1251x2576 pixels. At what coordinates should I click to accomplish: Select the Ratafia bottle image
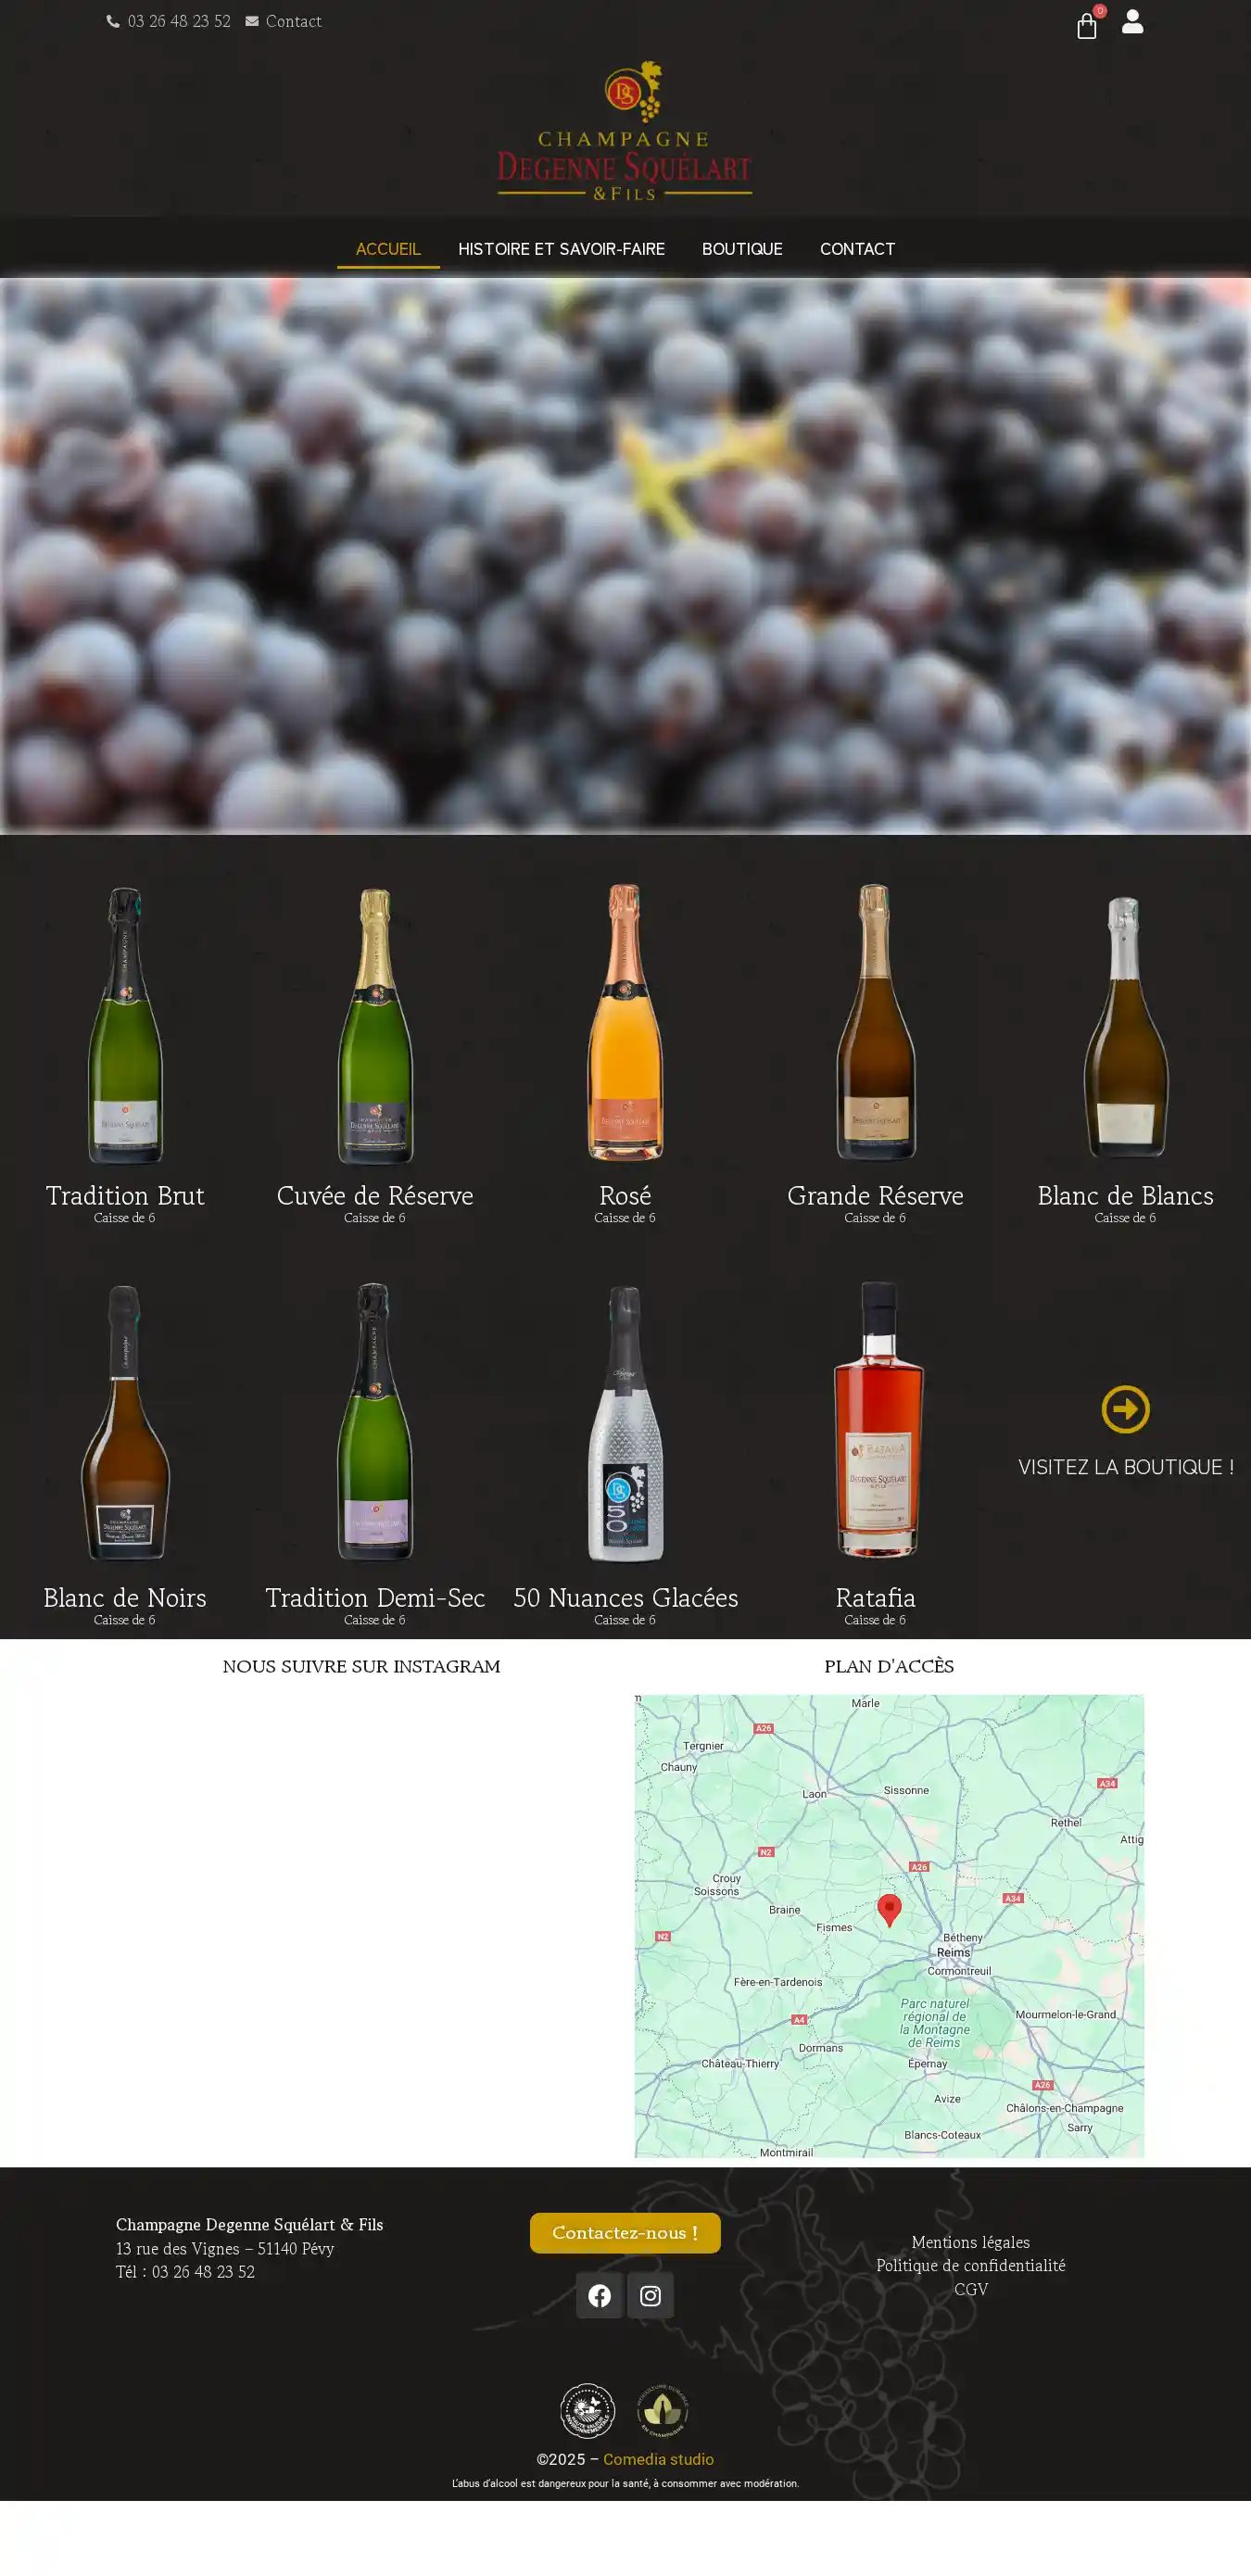tap(876, 1420)
